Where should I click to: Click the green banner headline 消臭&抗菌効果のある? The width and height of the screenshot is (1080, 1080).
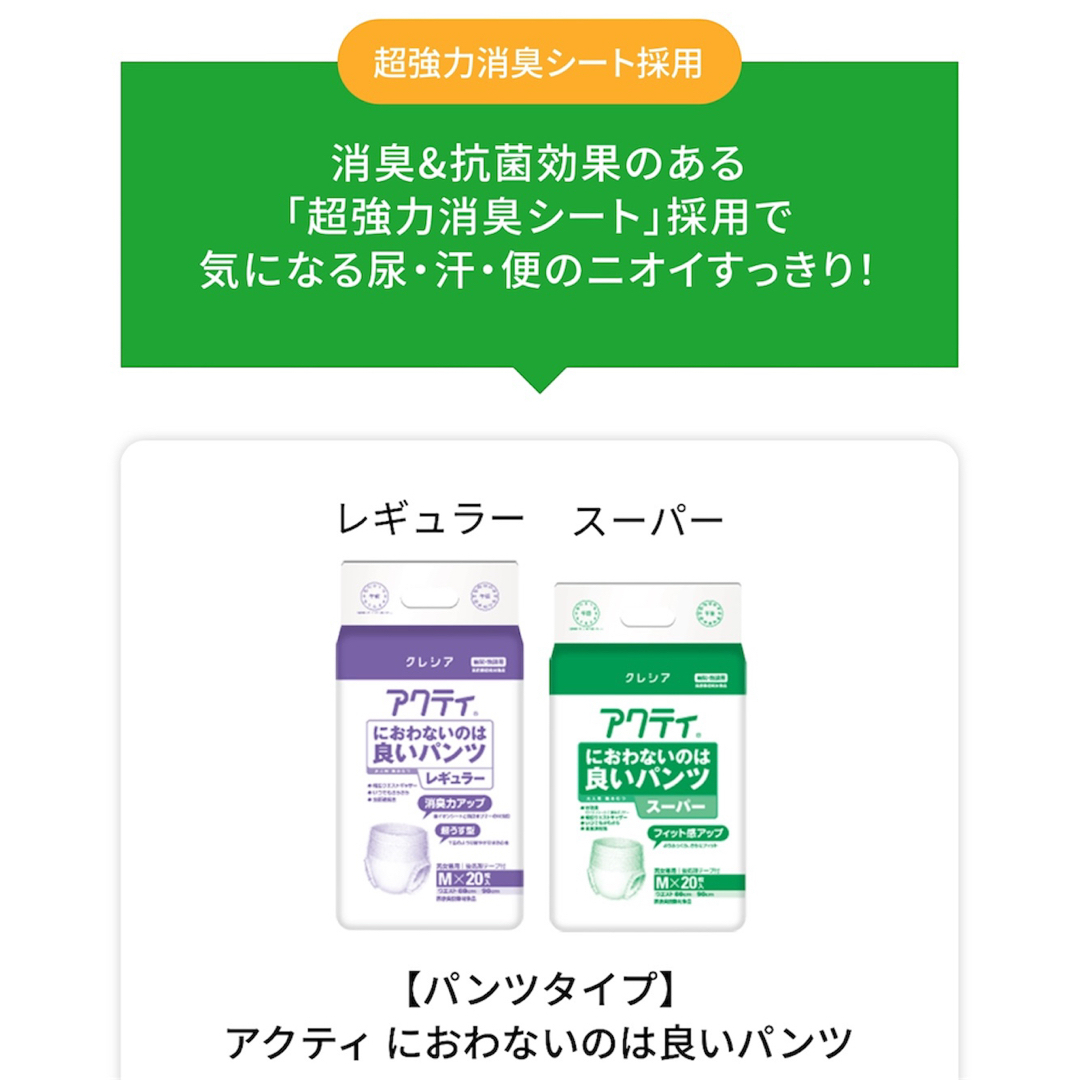539,163
